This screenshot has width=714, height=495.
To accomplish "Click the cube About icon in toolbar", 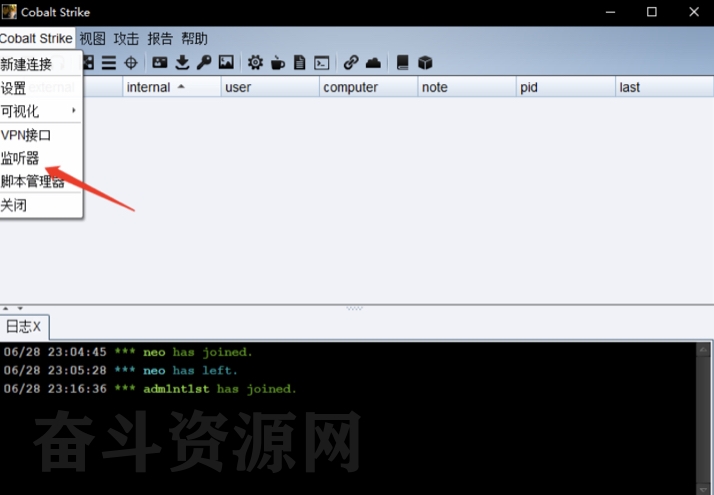I will (425, 63).
